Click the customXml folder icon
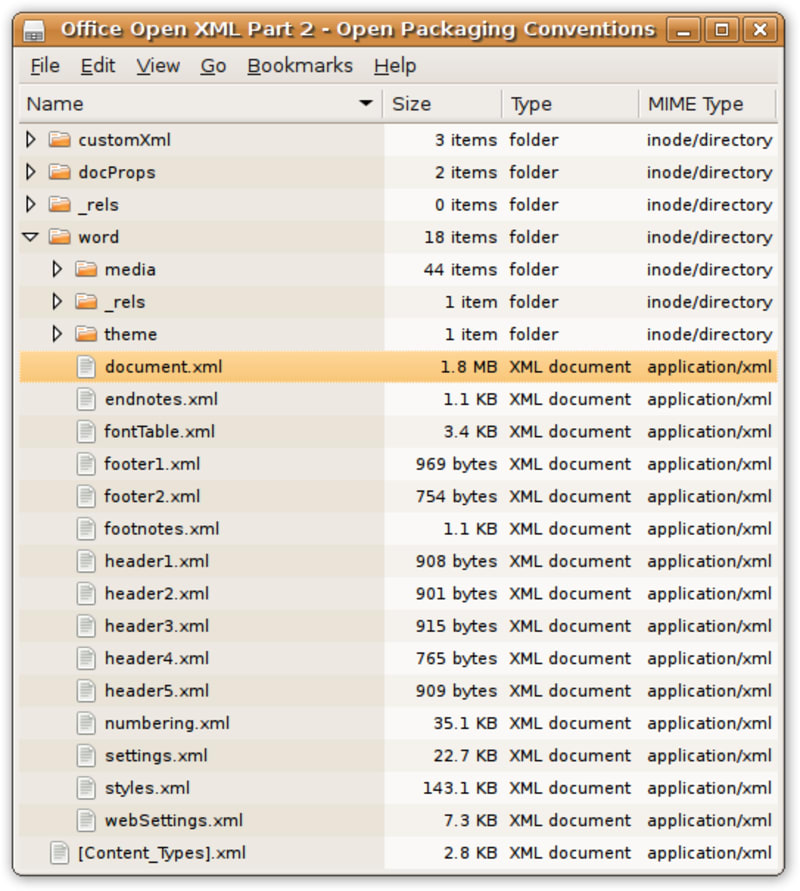 (59, 140)
